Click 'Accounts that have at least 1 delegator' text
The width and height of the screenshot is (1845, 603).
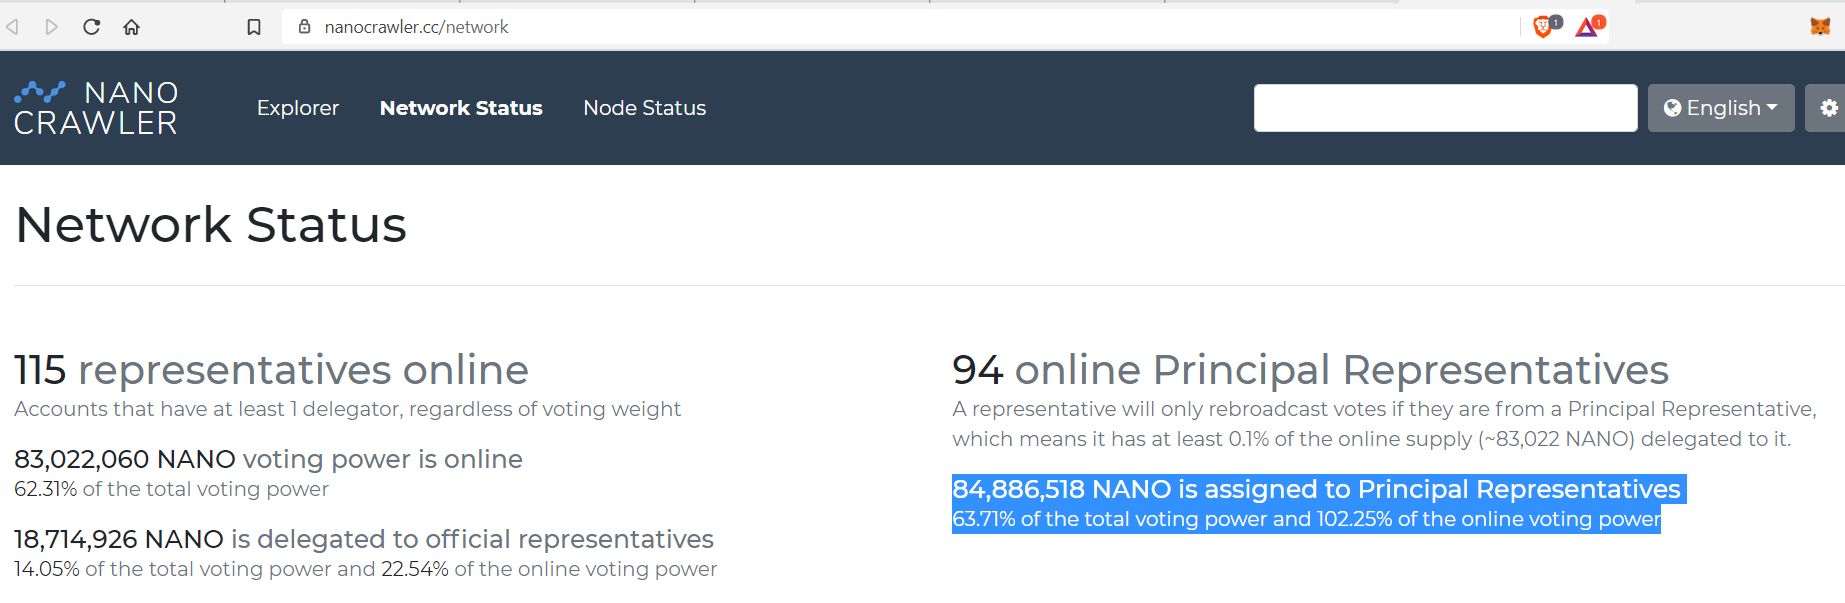pyautogui.click(x=347, y=409)
